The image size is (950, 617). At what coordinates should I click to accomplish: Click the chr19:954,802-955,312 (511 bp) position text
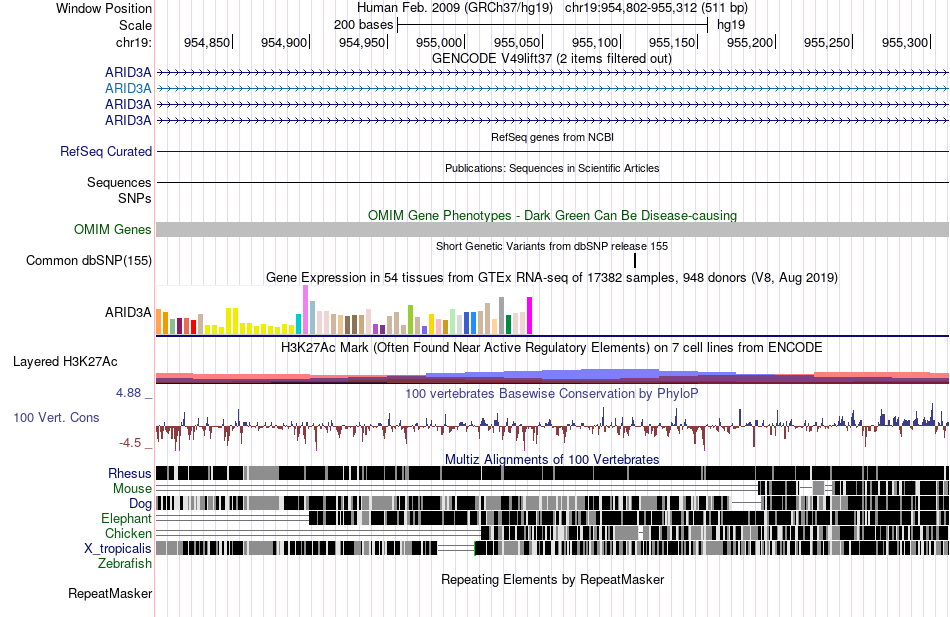coord(656,8)
